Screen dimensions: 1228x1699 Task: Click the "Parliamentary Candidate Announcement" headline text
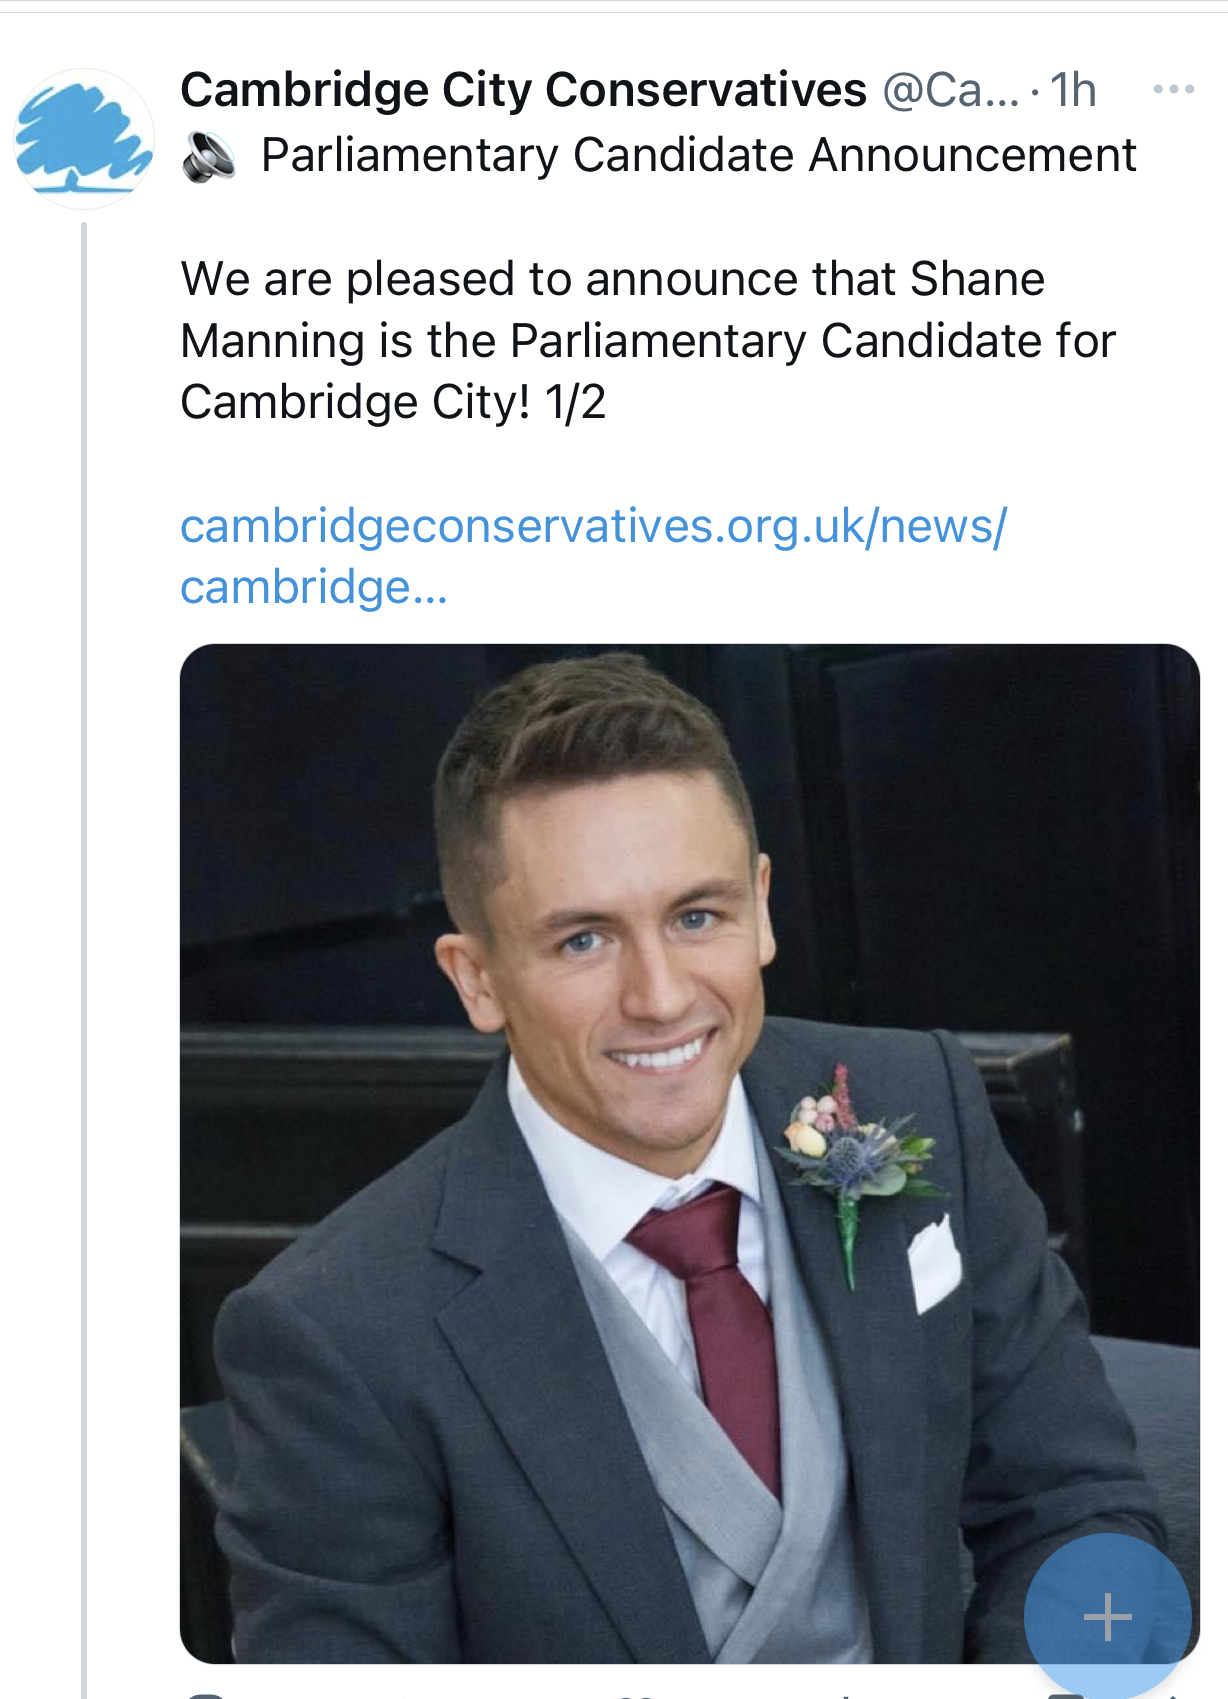click(x=698, y=156)
